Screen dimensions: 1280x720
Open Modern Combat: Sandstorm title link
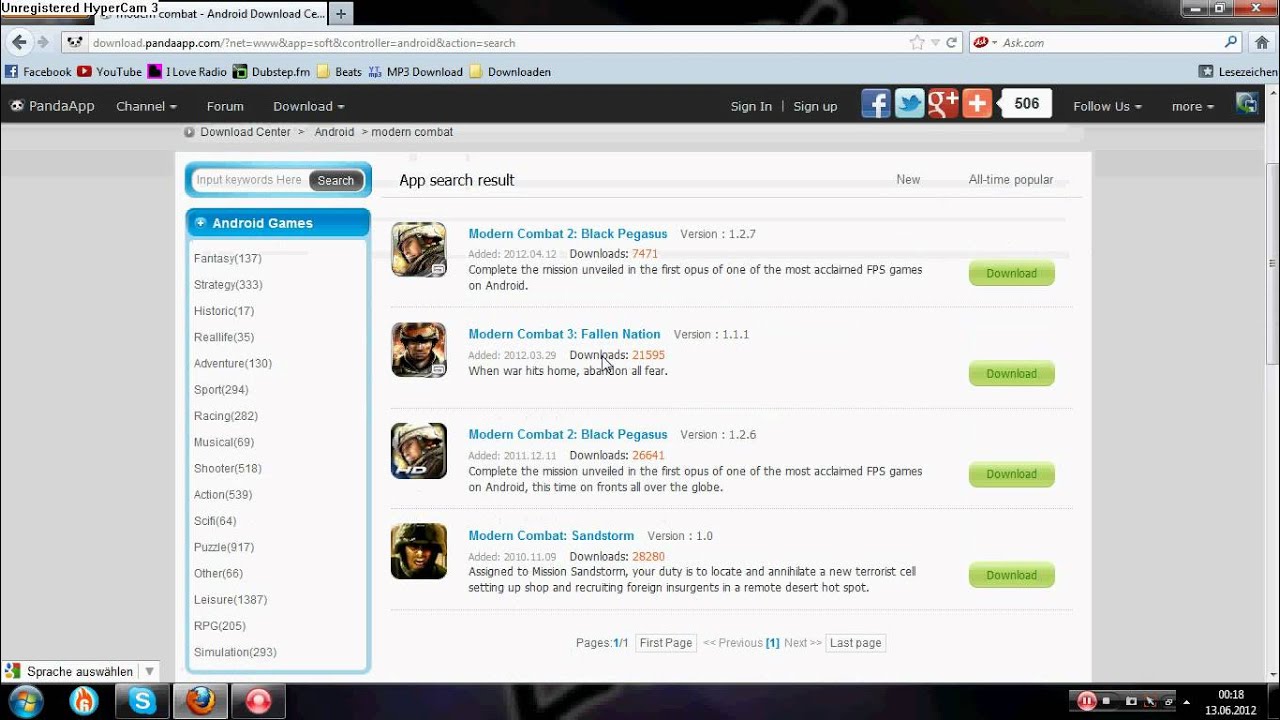[551, 536]
